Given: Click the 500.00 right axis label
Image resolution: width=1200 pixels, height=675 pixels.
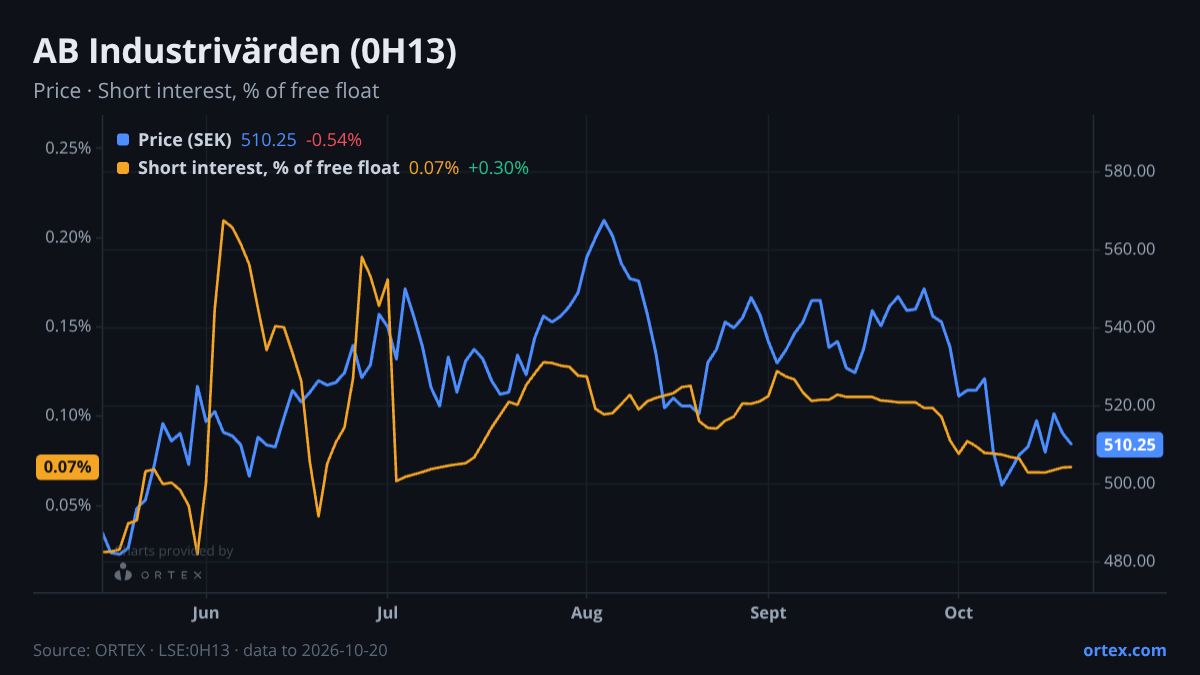Looking at the screenshot, I should (x=1132, y=483).
